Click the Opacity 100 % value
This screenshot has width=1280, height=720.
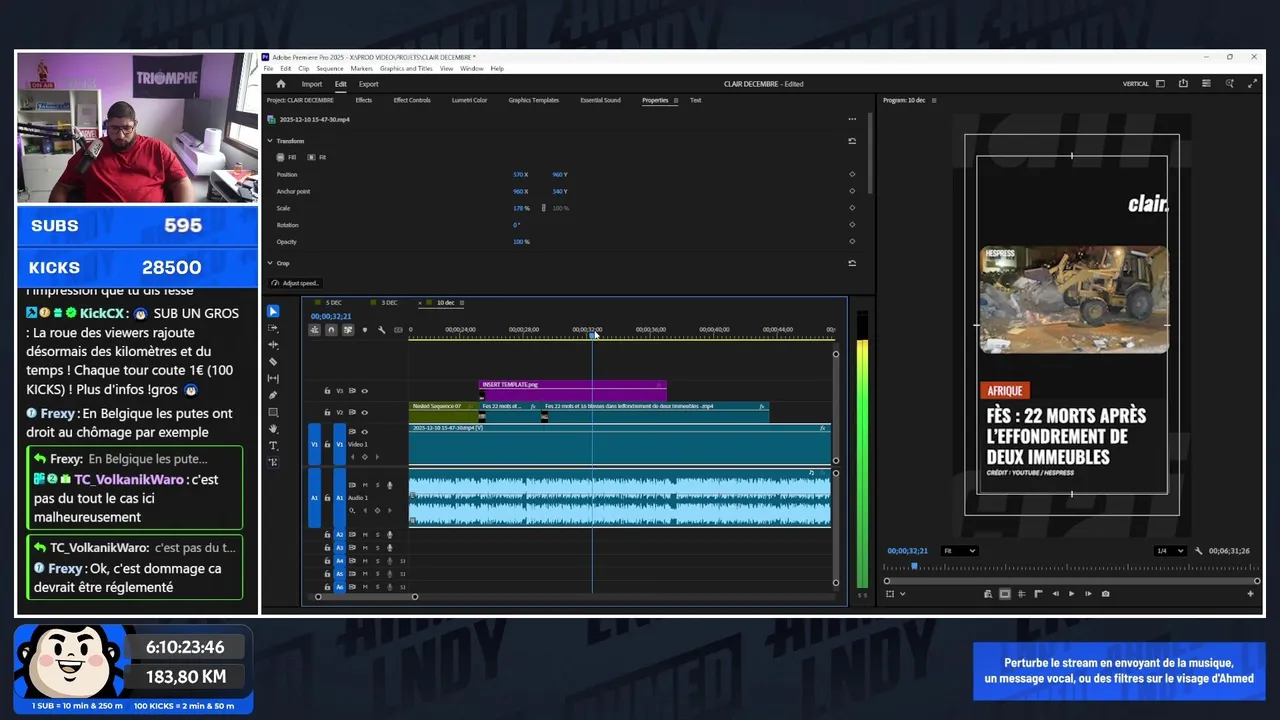pos(521,242)
